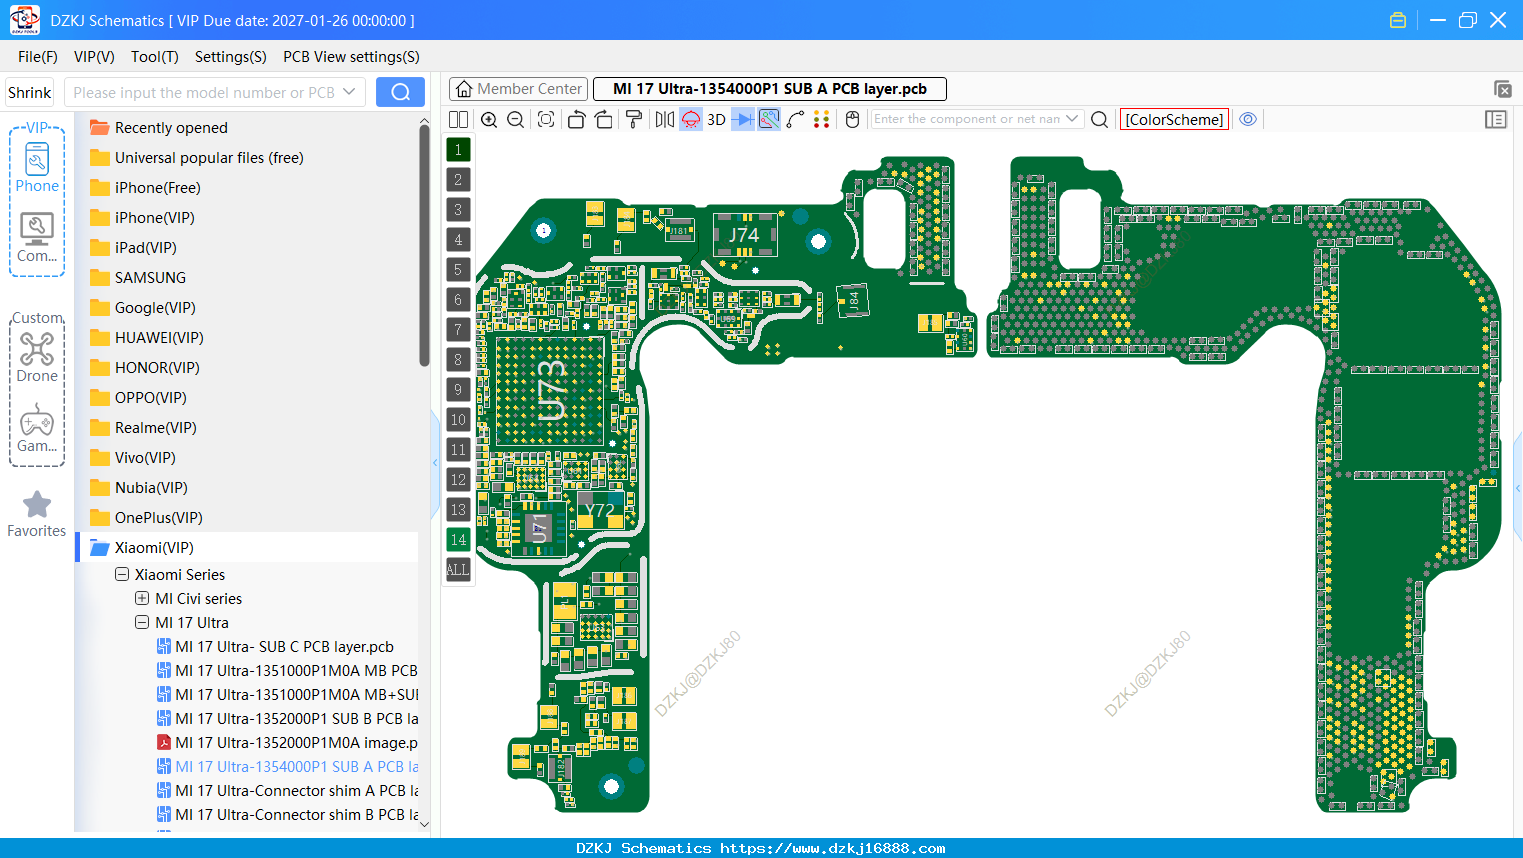This screenshot has height=858, width=1523.
Task: Close all tabs icon at tab bar end
Action: pyautogui.click(x=1502, y=89)
